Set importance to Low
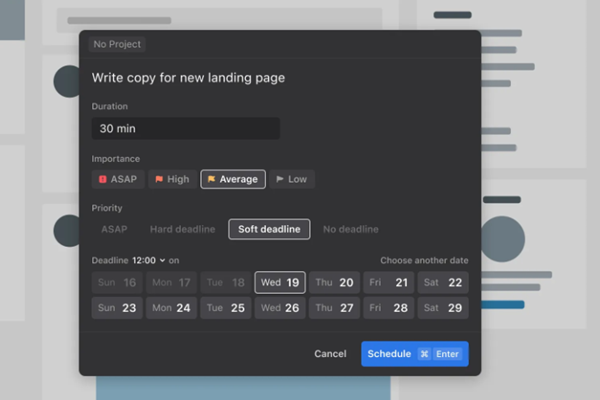The height and width of the screenshot is (400, 600). pyautogui.click(x=292, y=179)
